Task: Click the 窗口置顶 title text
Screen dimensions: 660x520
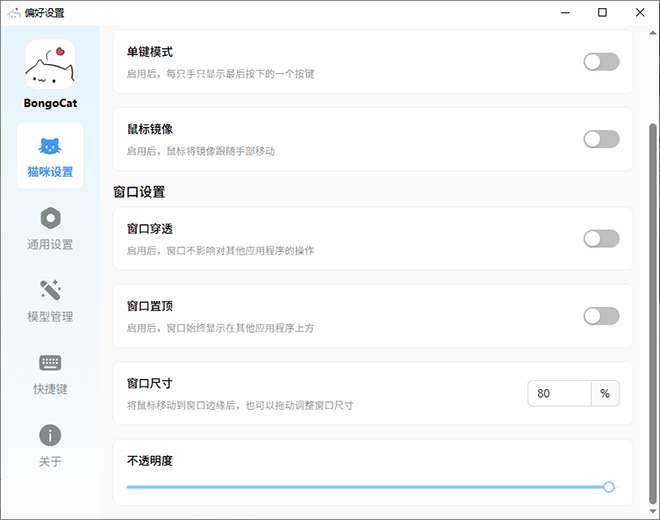Action: click(x=150, y=306)
